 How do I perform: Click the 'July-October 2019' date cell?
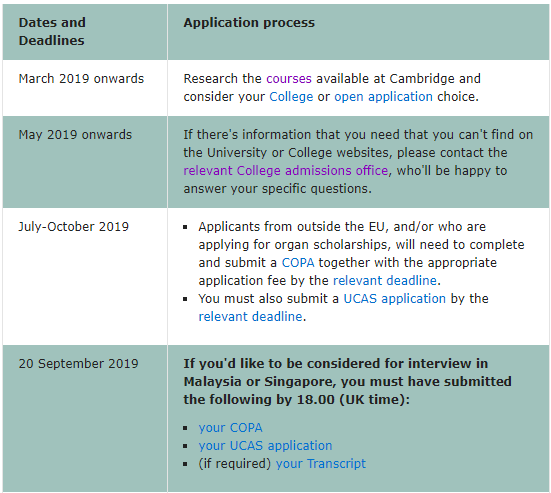point(74,227)
